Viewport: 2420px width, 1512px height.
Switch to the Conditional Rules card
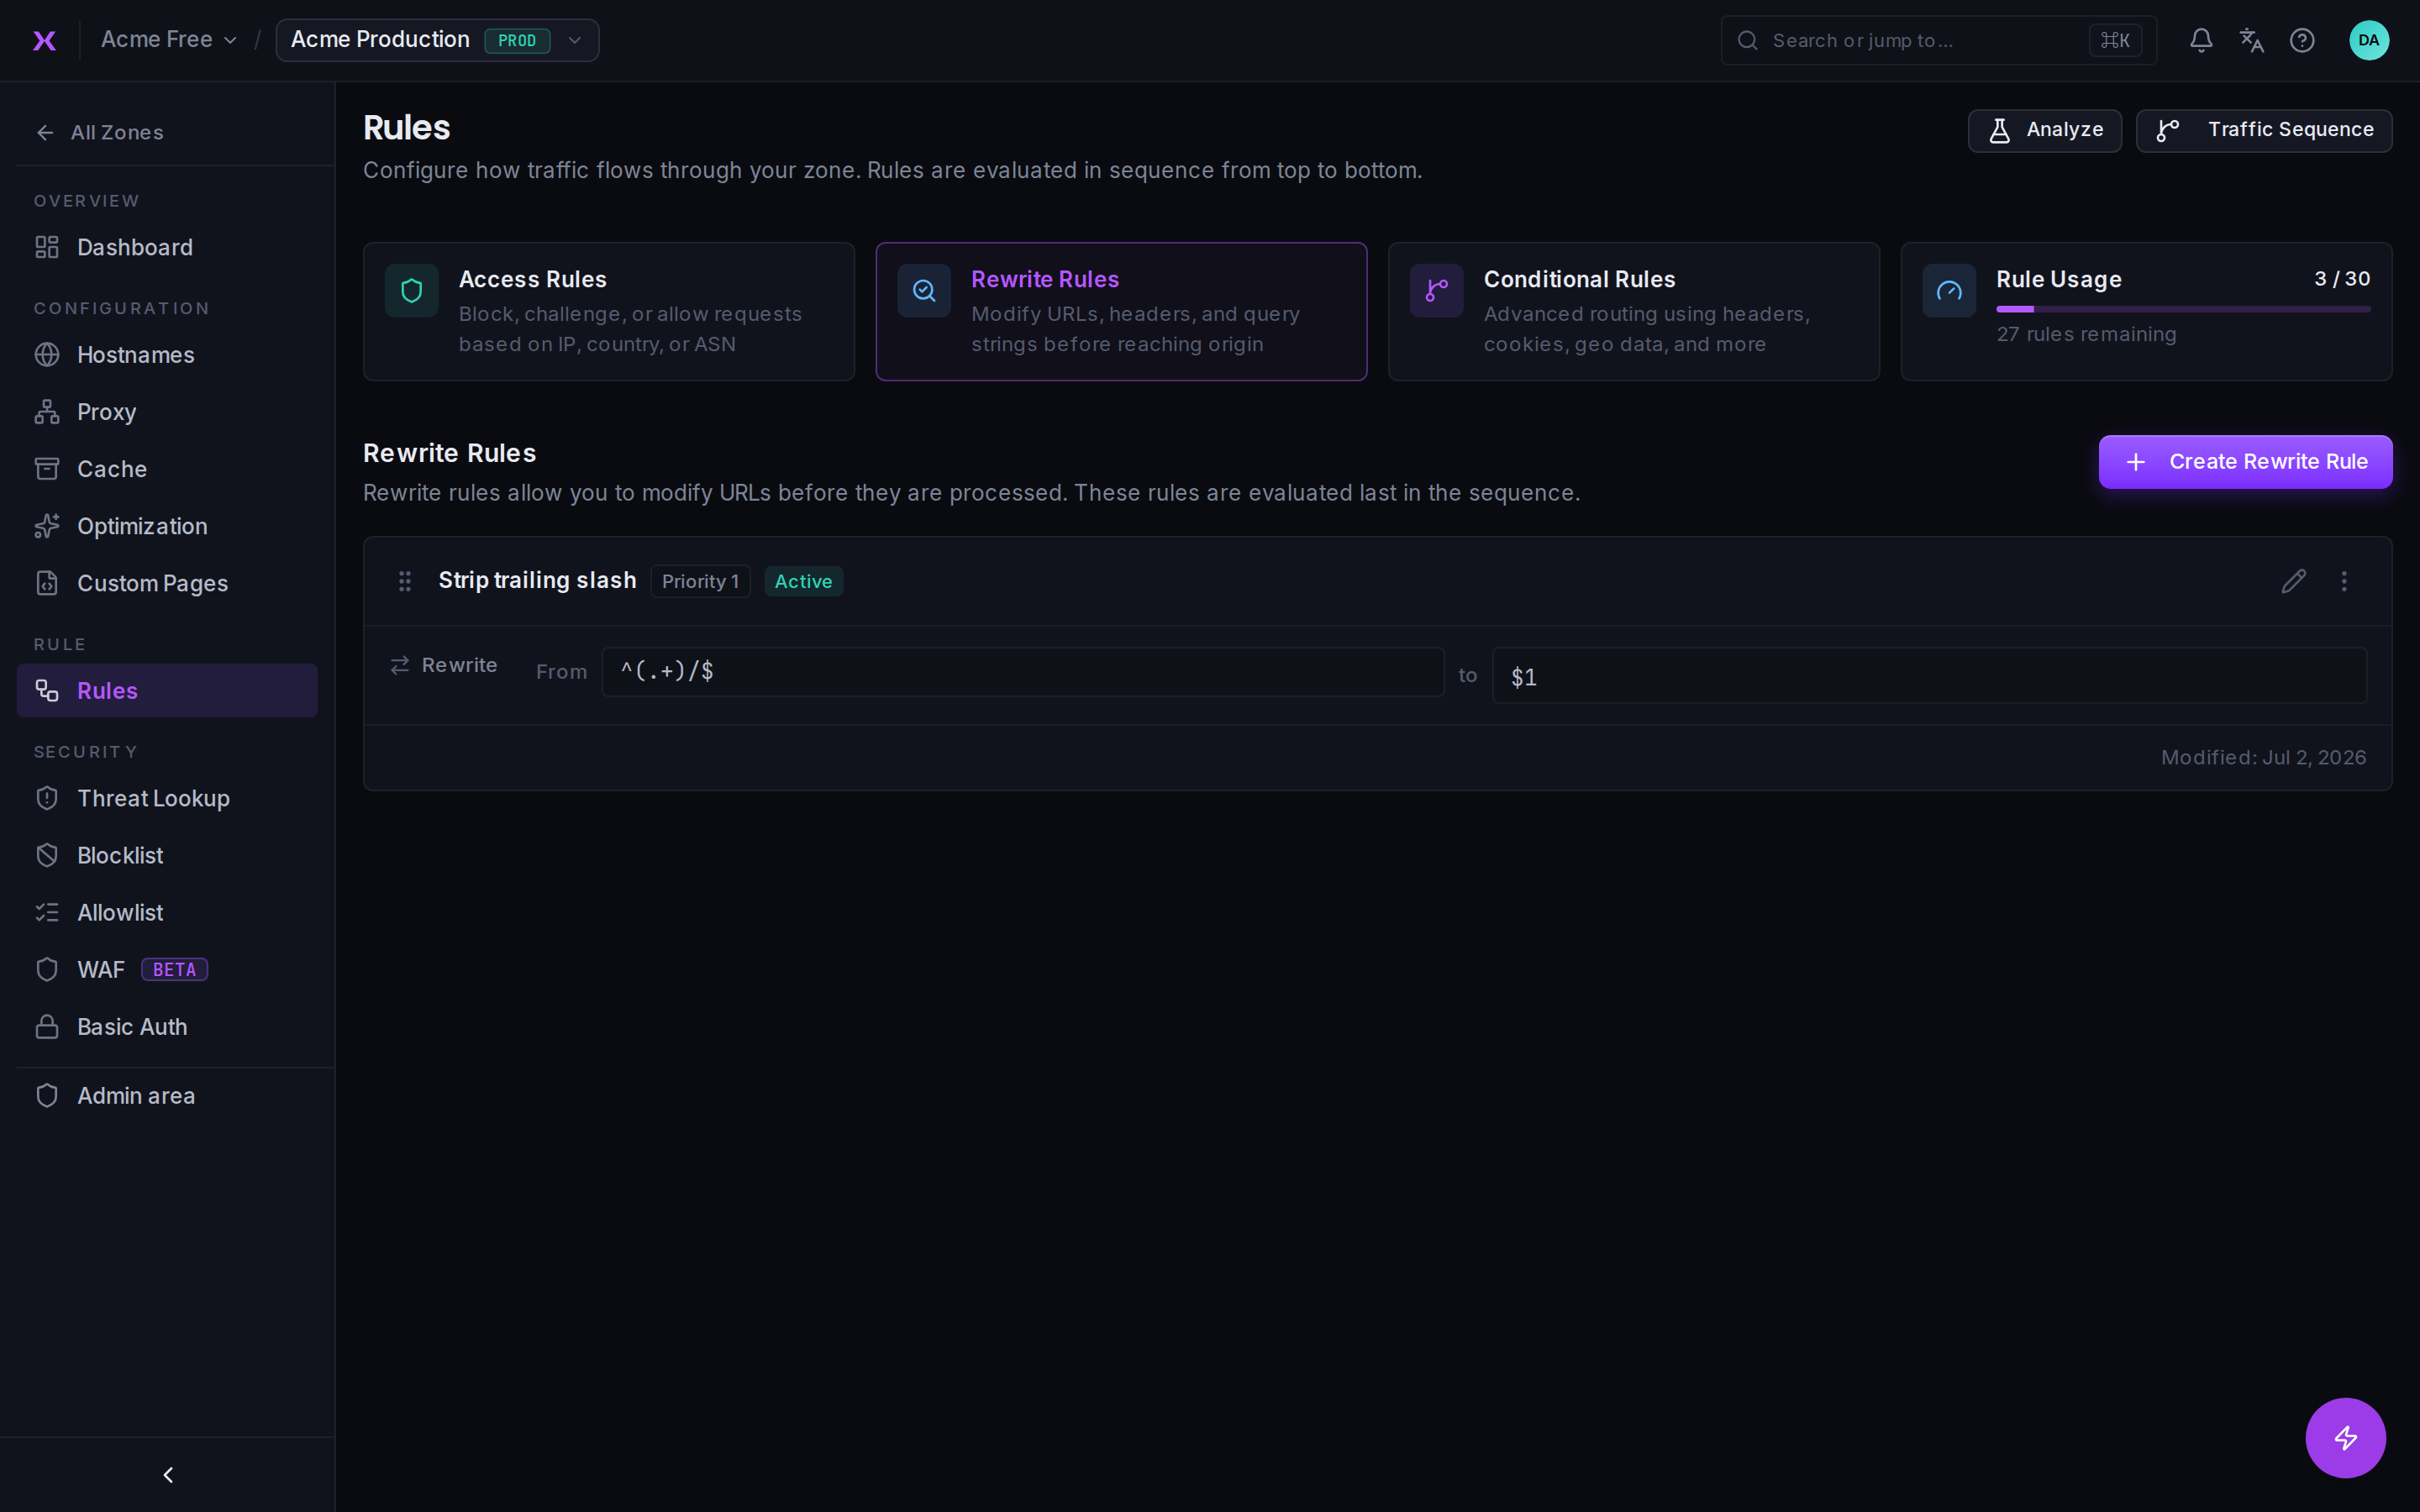tap(1633, 311)
